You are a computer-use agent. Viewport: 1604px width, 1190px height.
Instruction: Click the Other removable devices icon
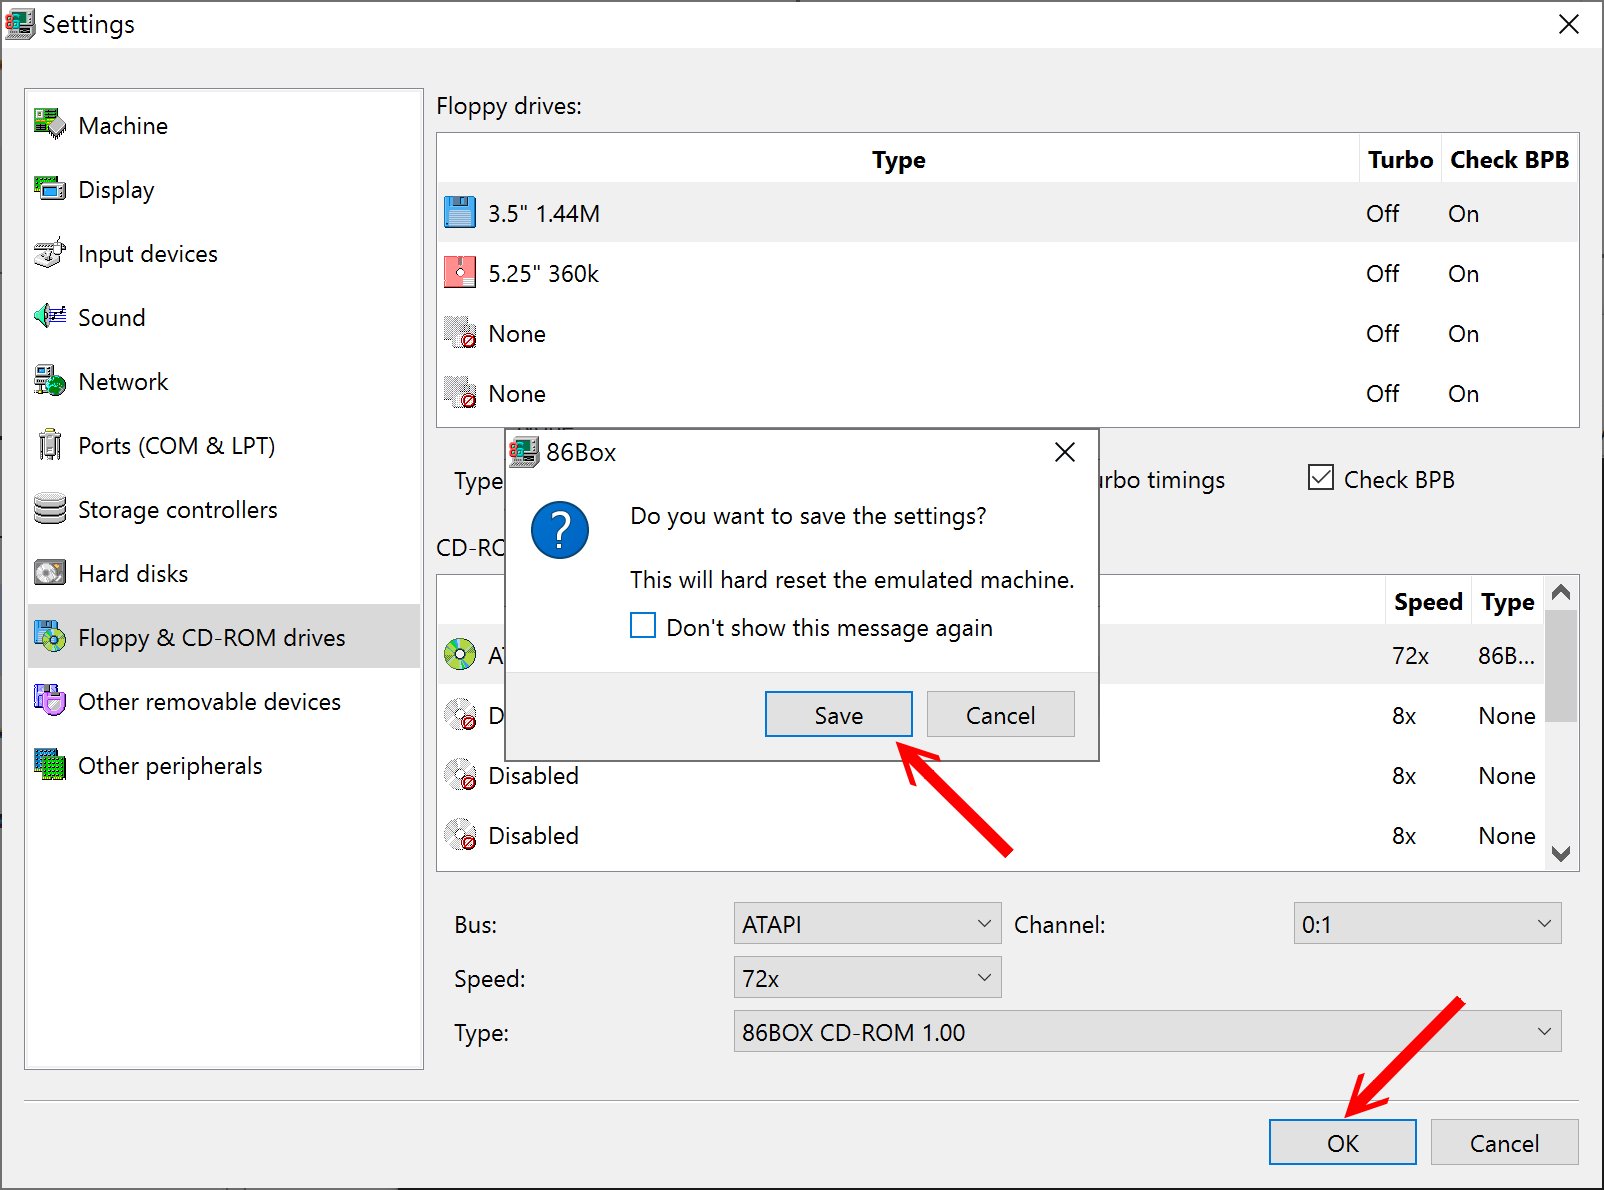point(50,701)
